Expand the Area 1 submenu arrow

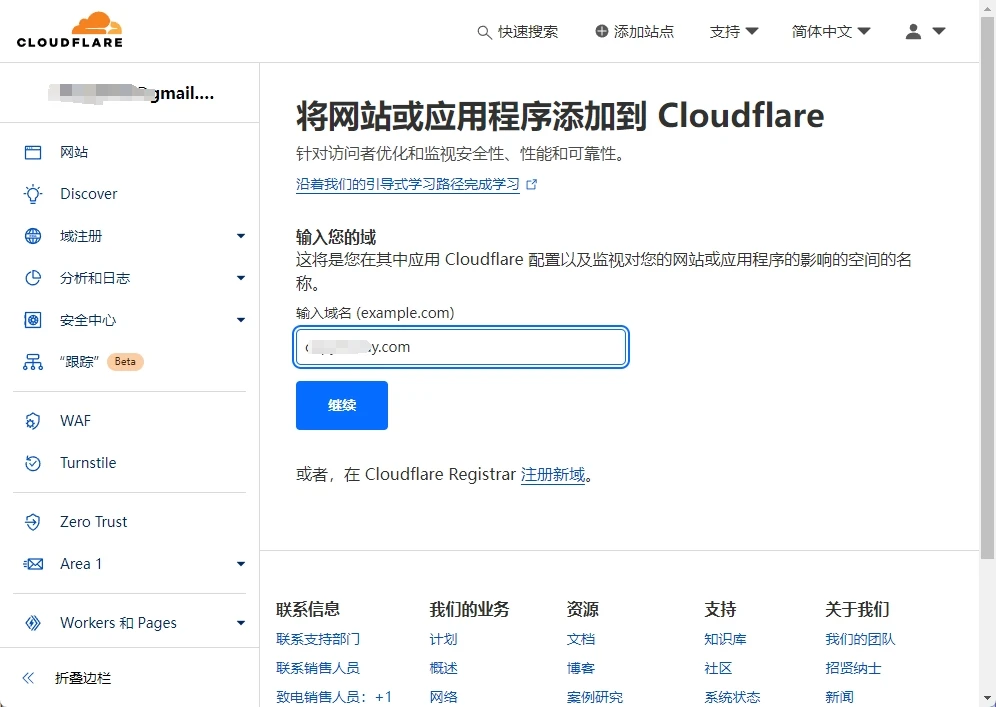pos(241,564)
